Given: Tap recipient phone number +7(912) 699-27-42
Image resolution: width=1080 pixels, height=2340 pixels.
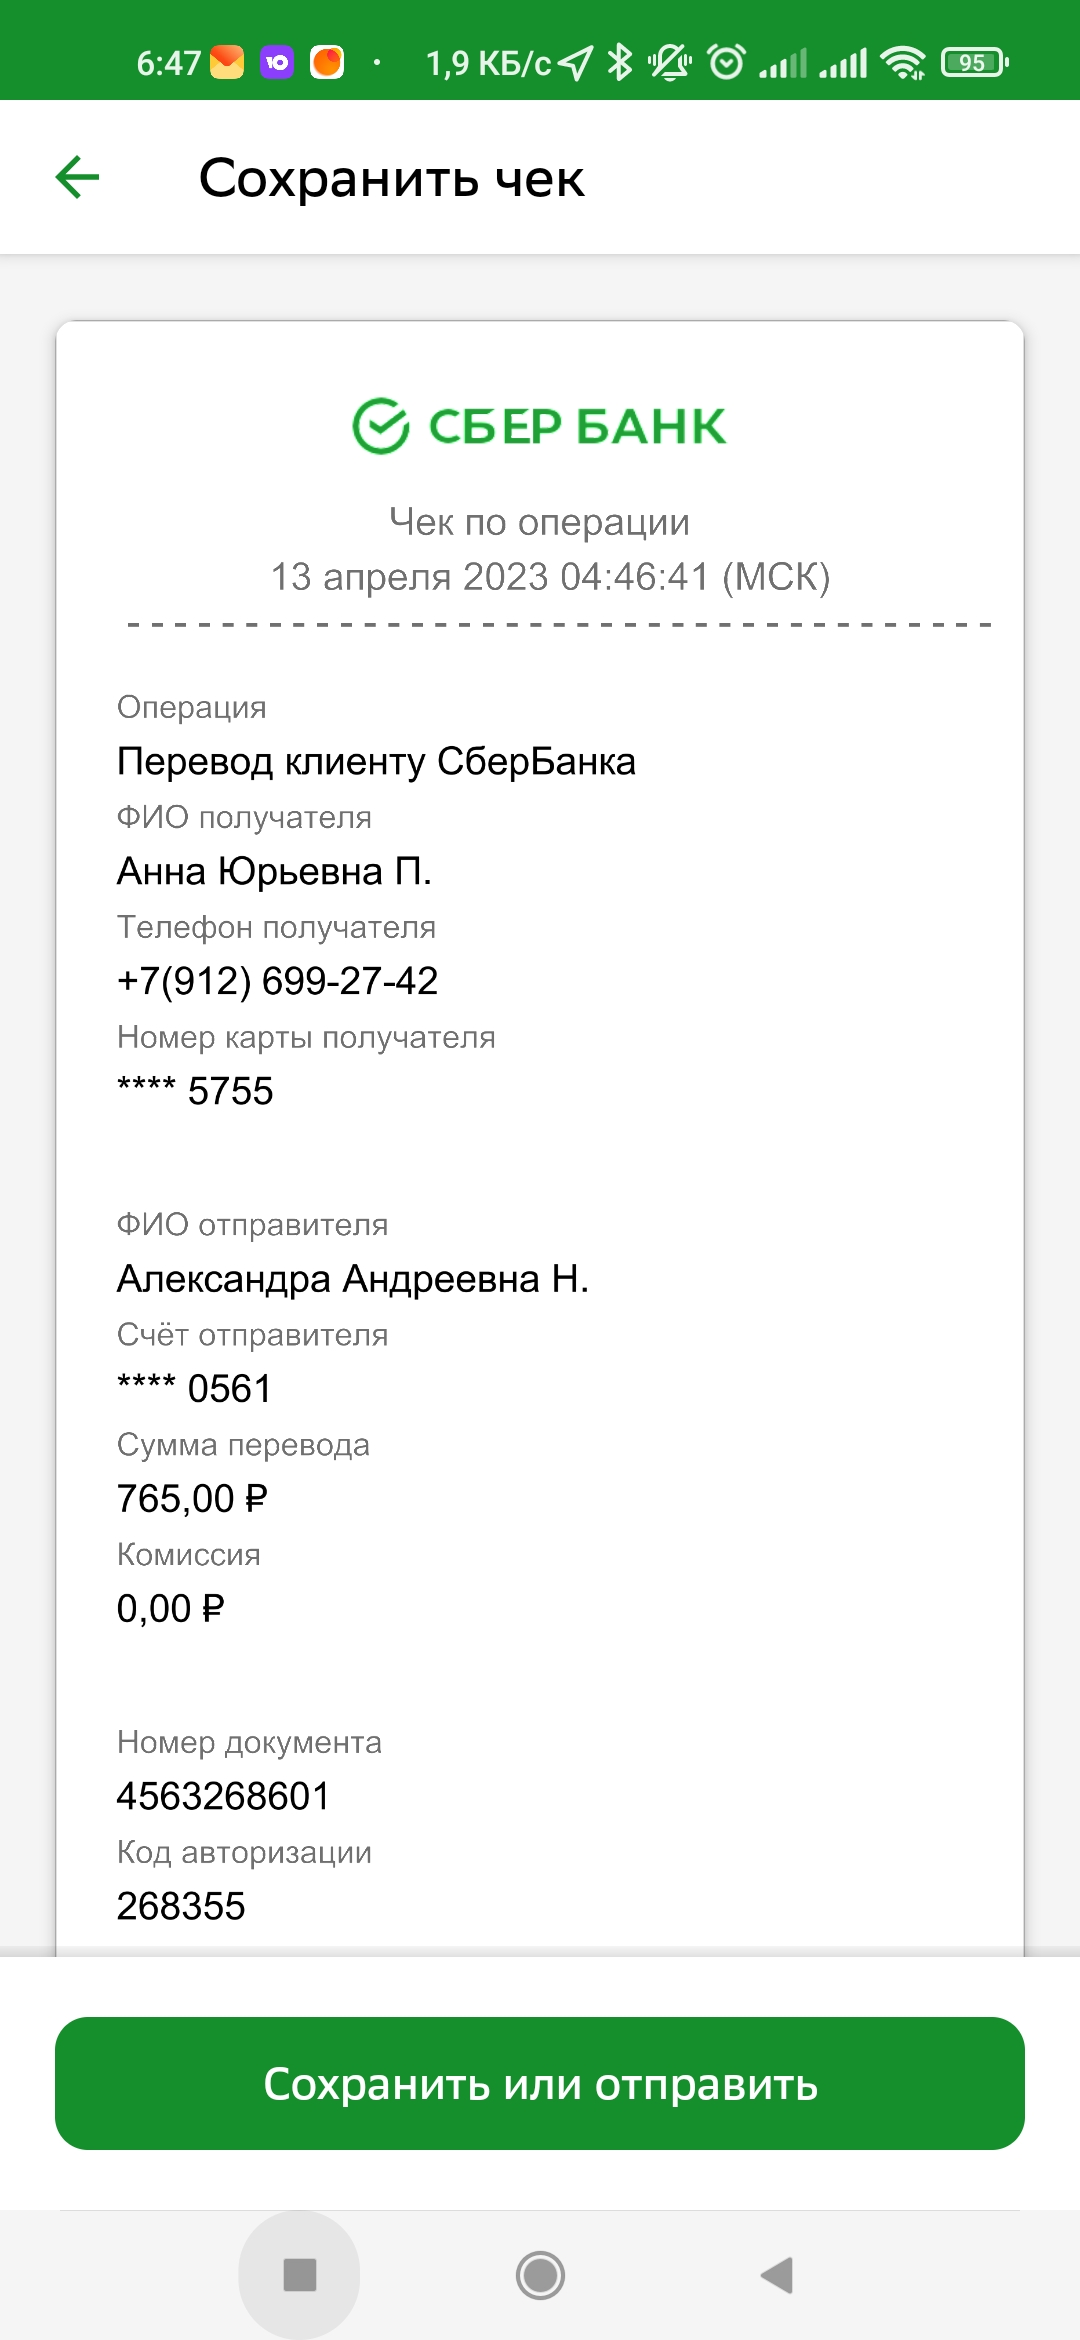Looking at the screenshot, I should click(277, 981).
